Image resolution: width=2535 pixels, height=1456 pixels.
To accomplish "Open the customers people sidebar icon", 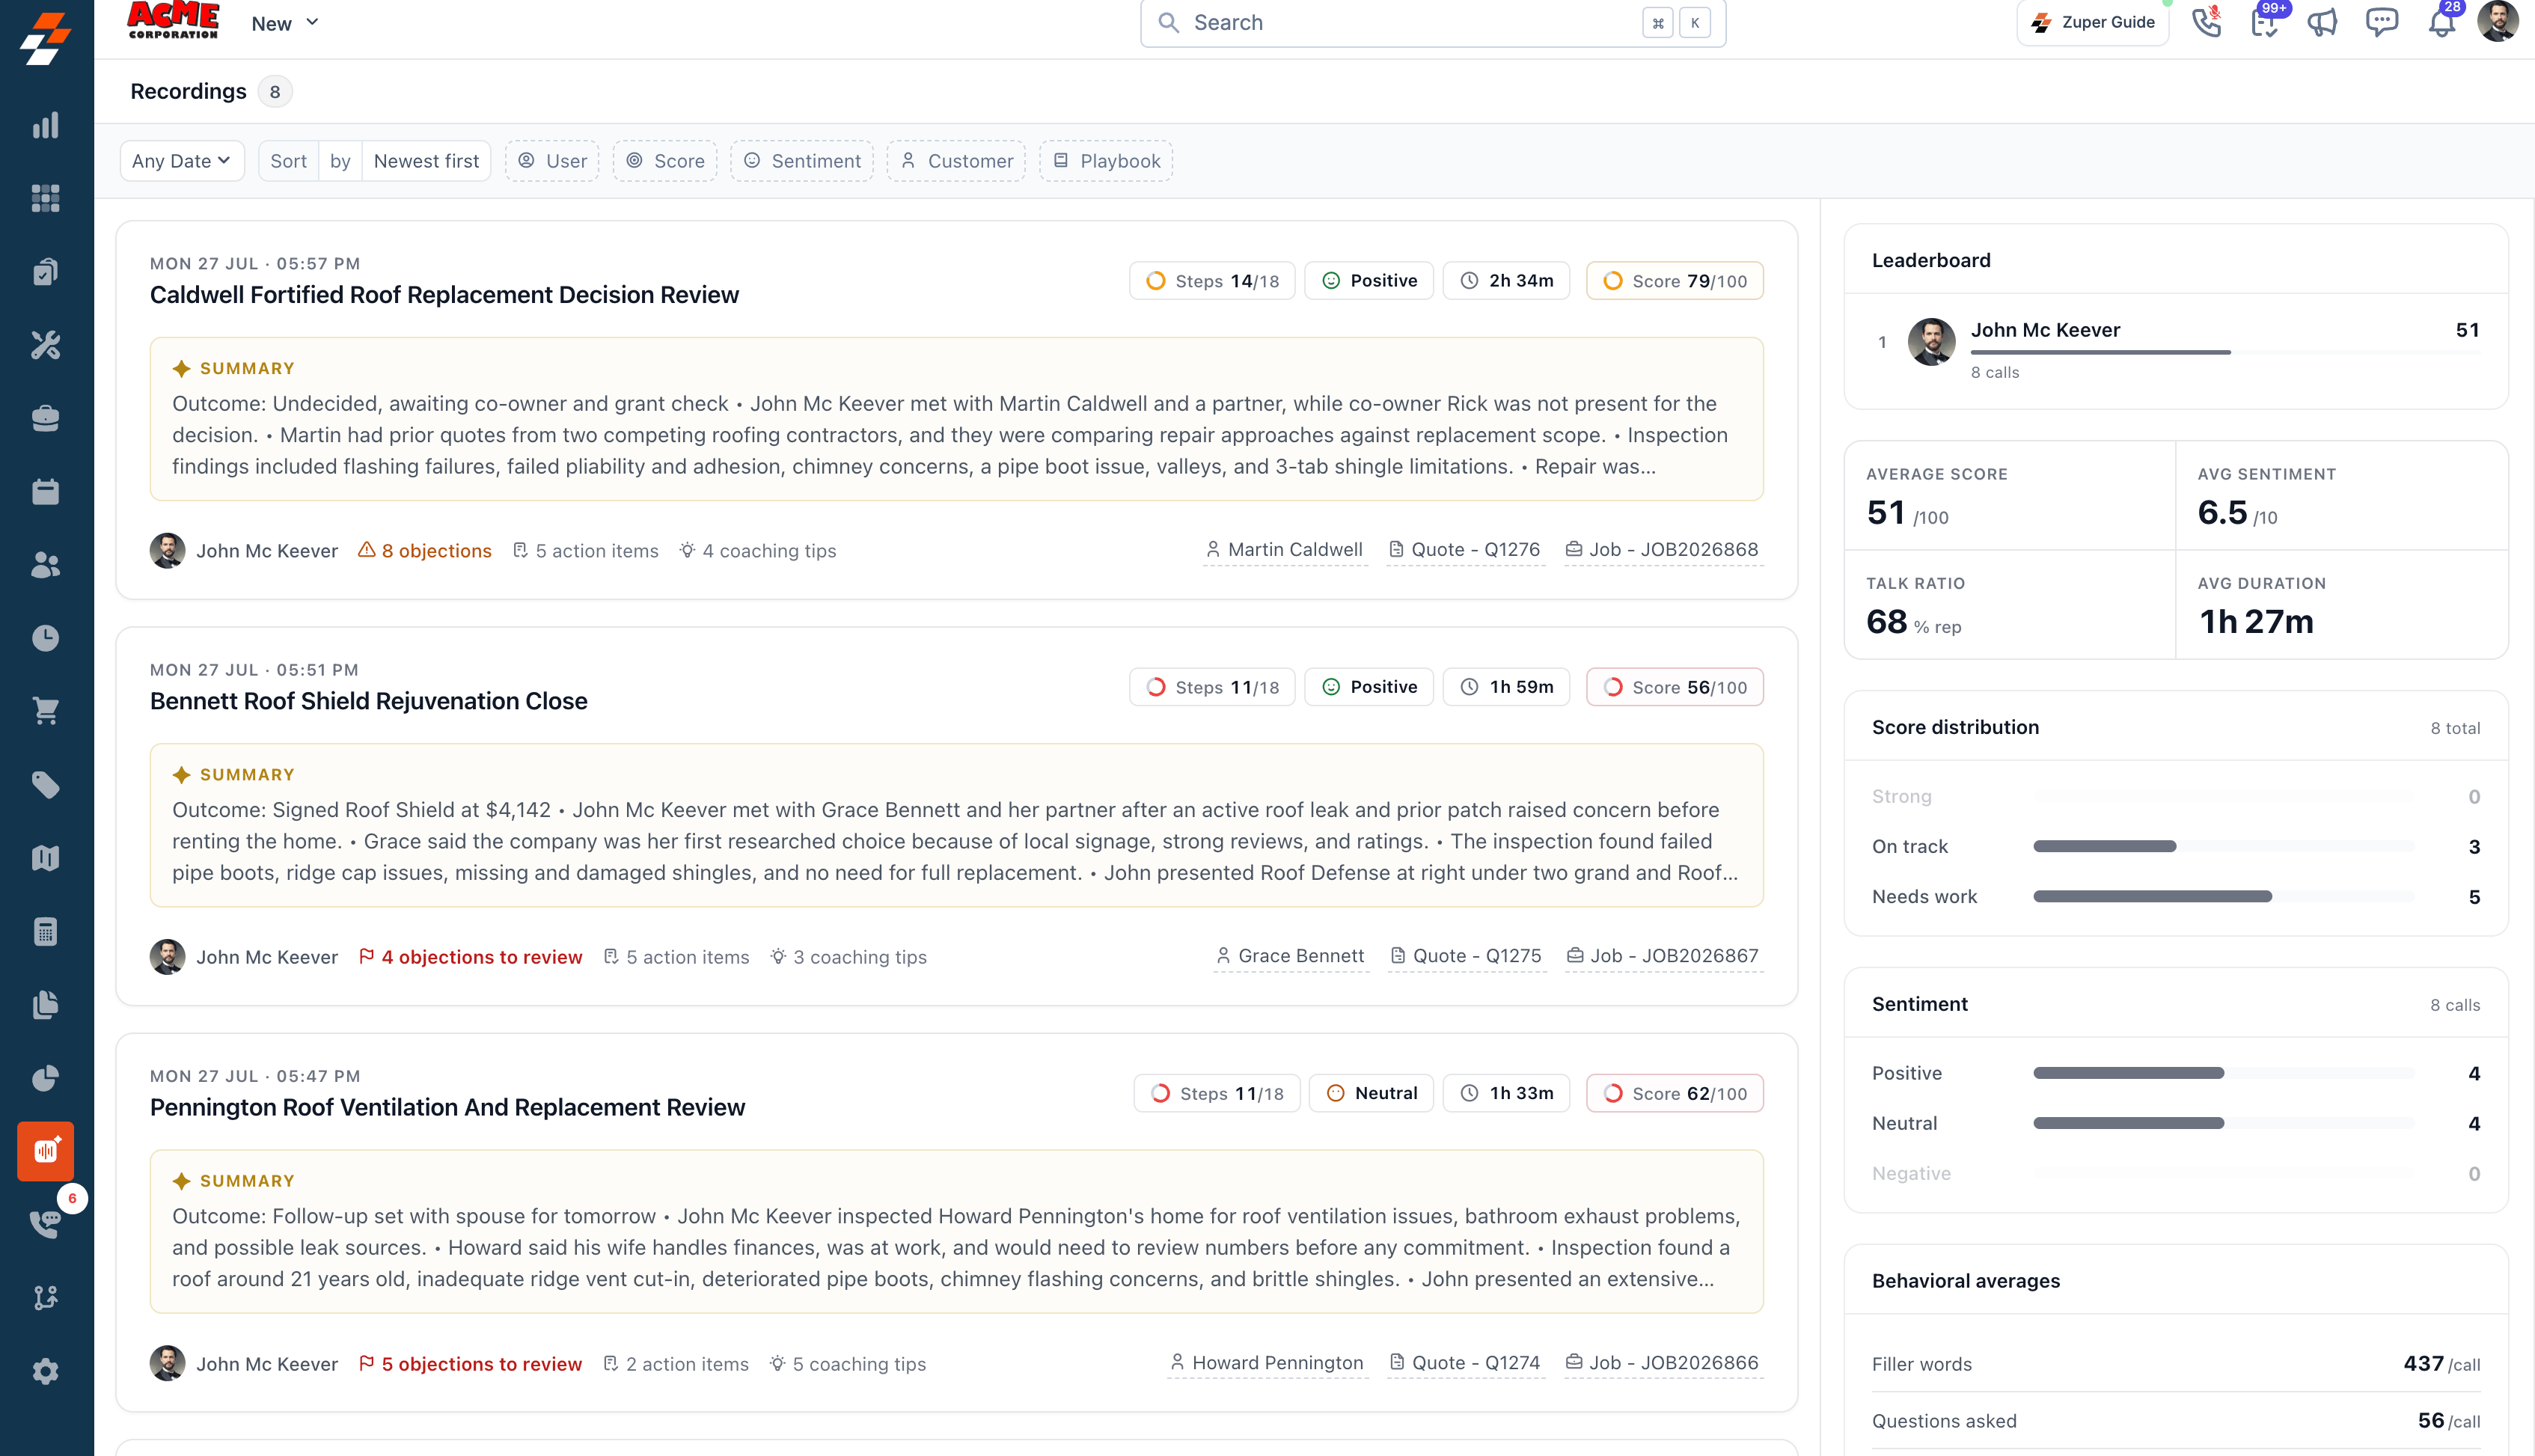I will tap(46, 565).
